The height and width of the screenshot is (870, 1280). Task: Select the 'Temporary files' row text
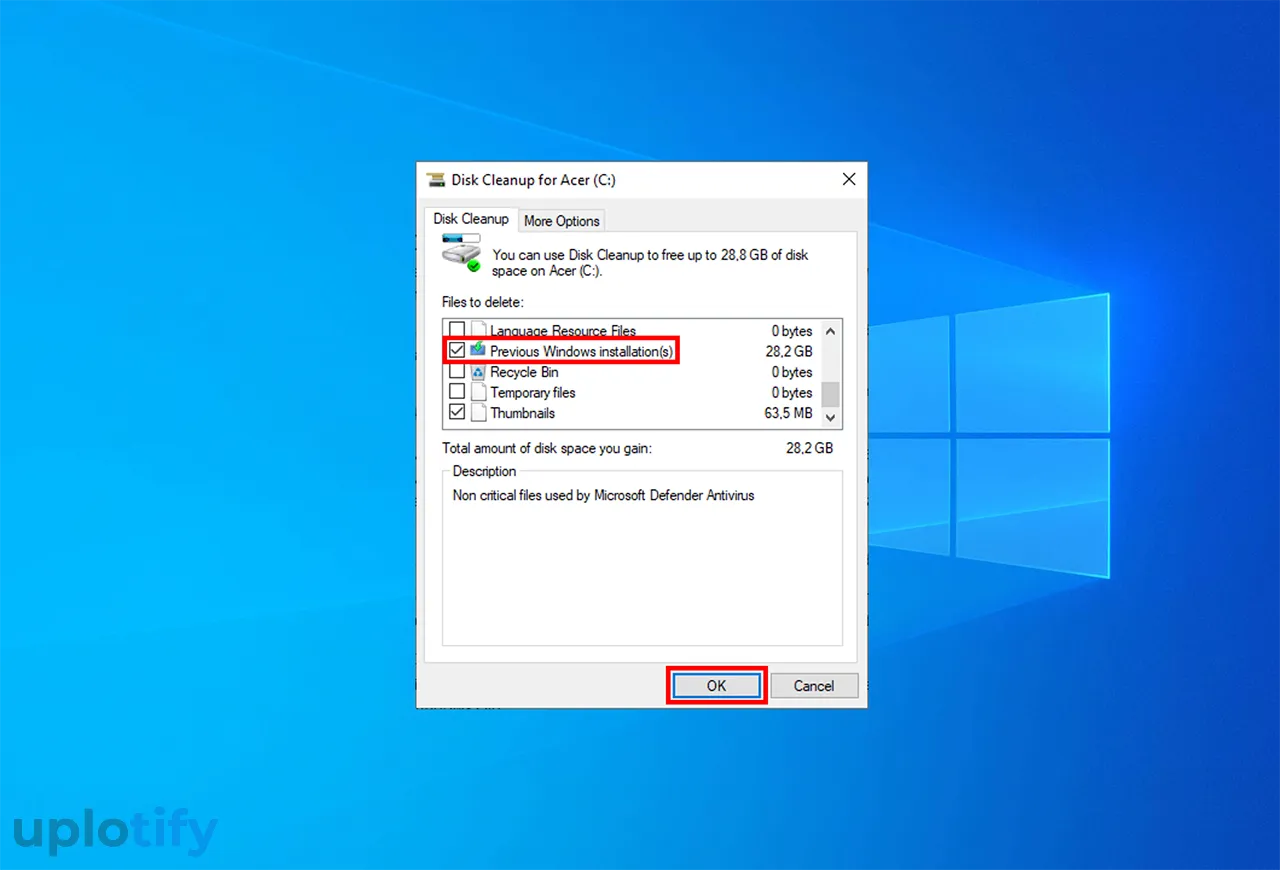pos(533,393)
